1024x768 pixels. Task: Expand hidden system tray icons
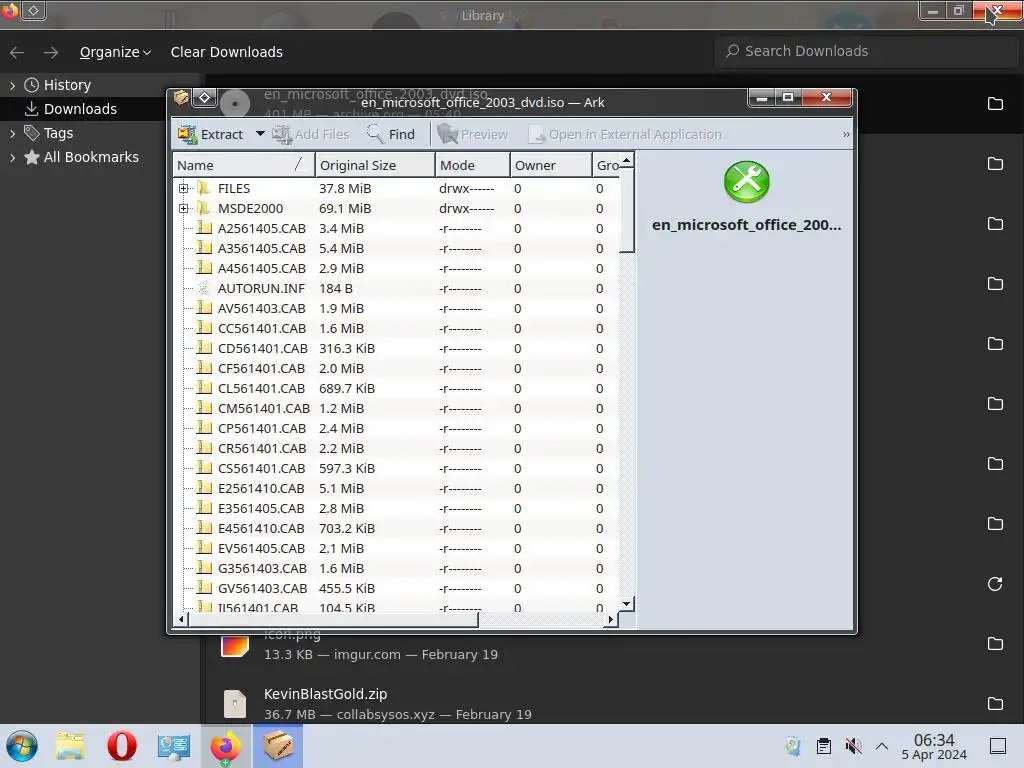coord(882,746)
